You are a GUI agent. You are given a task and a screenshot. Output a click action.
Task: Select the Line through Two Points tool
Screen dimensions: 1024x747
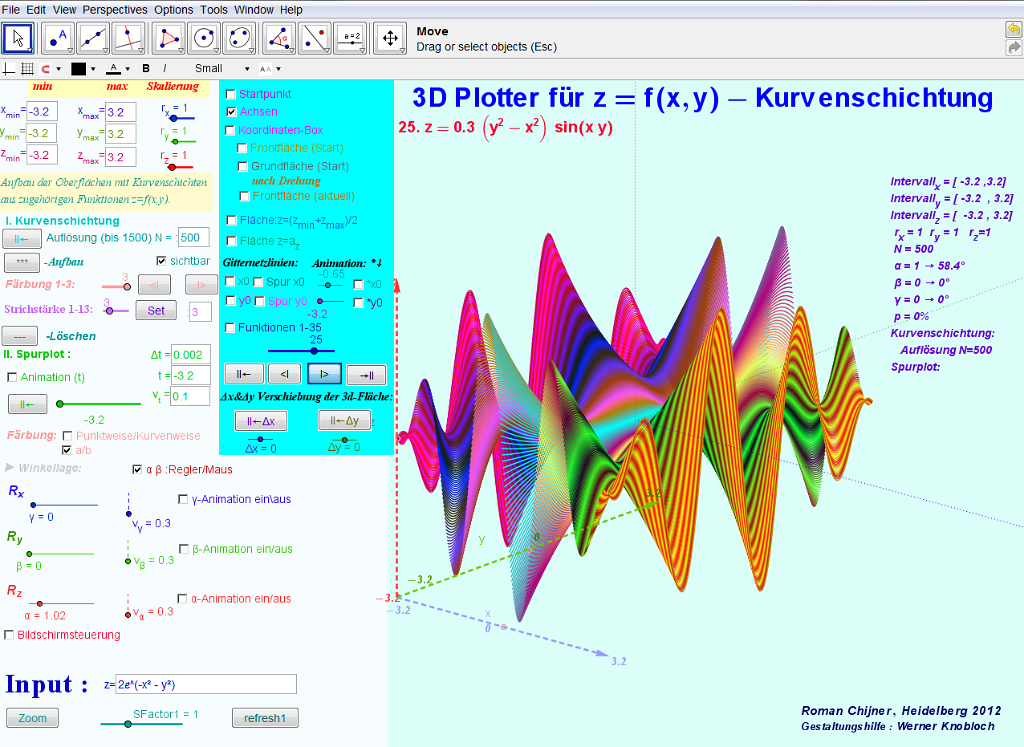coord(93,39)
